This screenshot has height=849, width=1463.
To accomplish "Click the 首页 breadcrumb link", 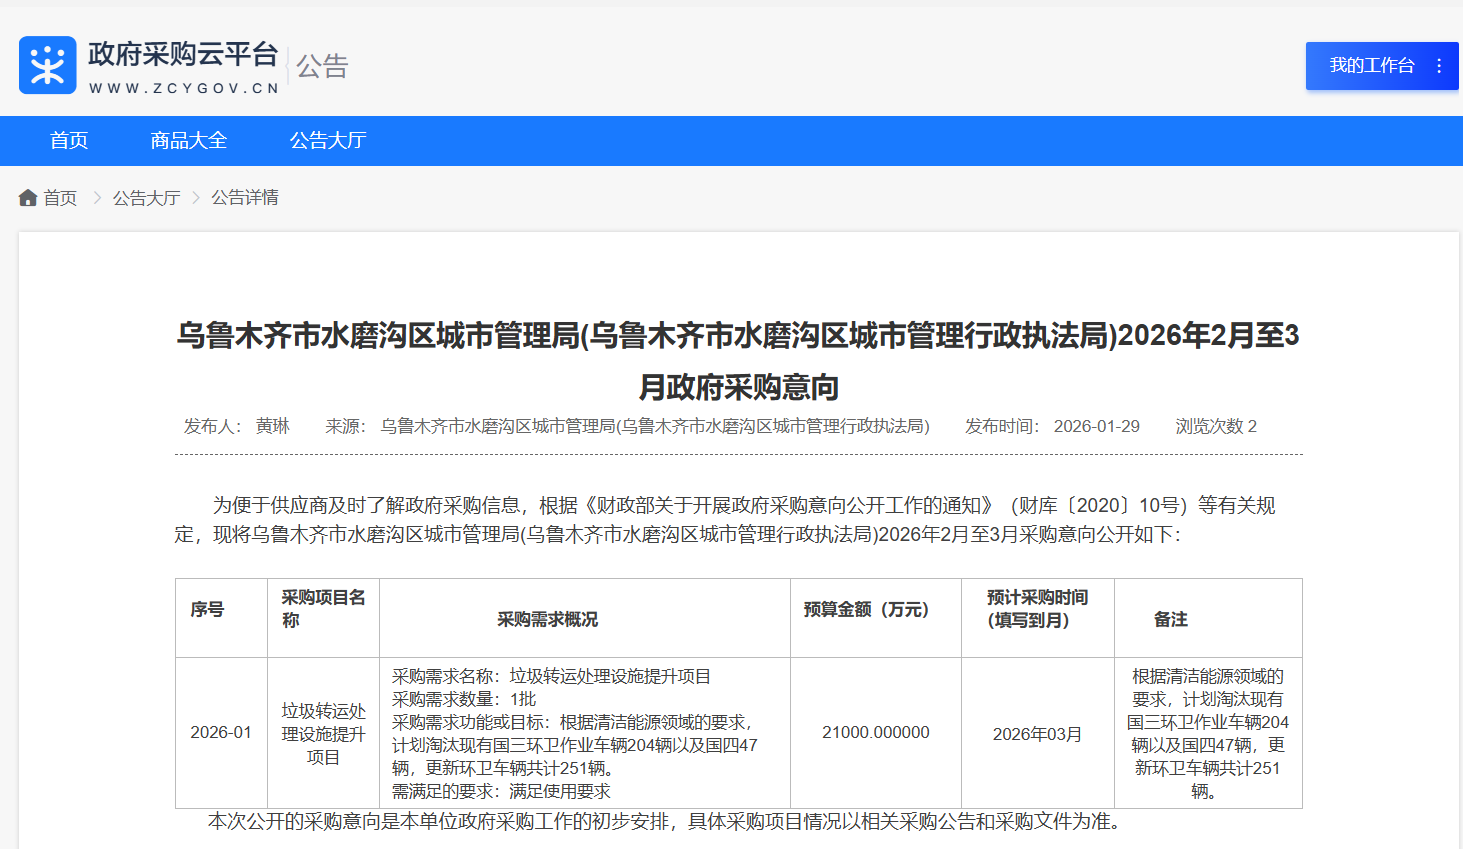I will 61,197.
